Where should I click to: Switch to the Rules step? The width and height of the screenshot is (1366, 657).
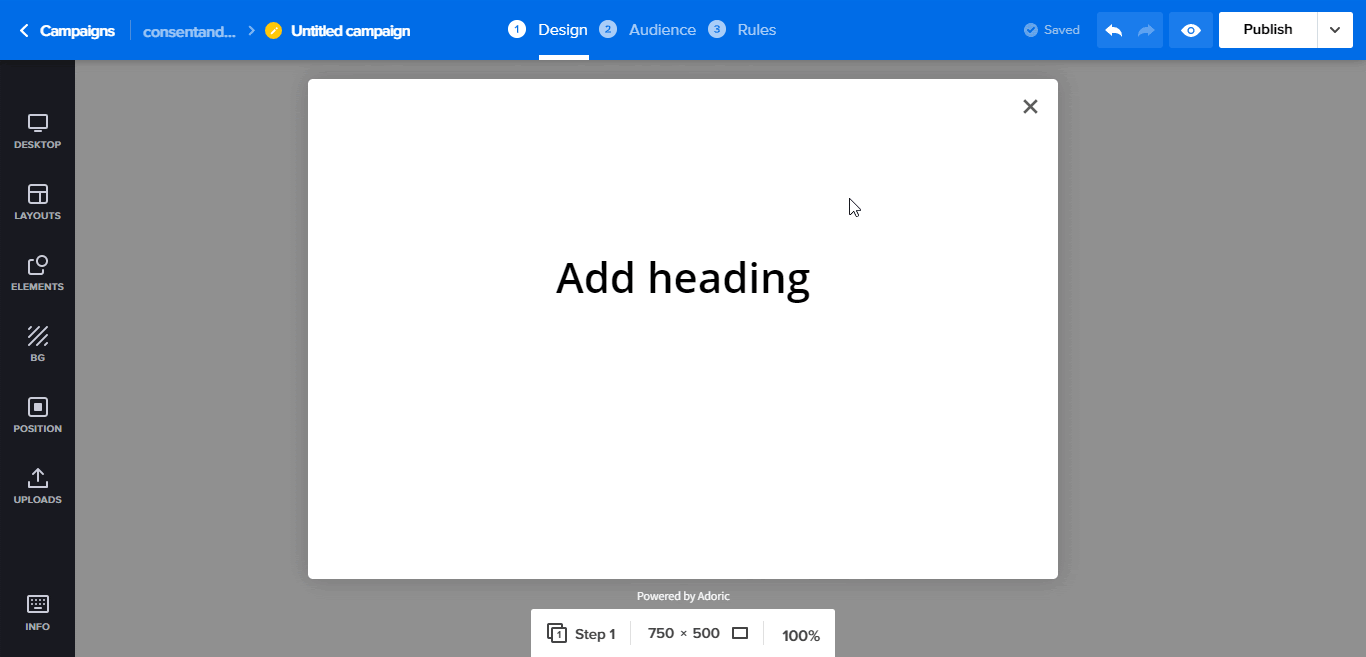click(x=756, y=29)
